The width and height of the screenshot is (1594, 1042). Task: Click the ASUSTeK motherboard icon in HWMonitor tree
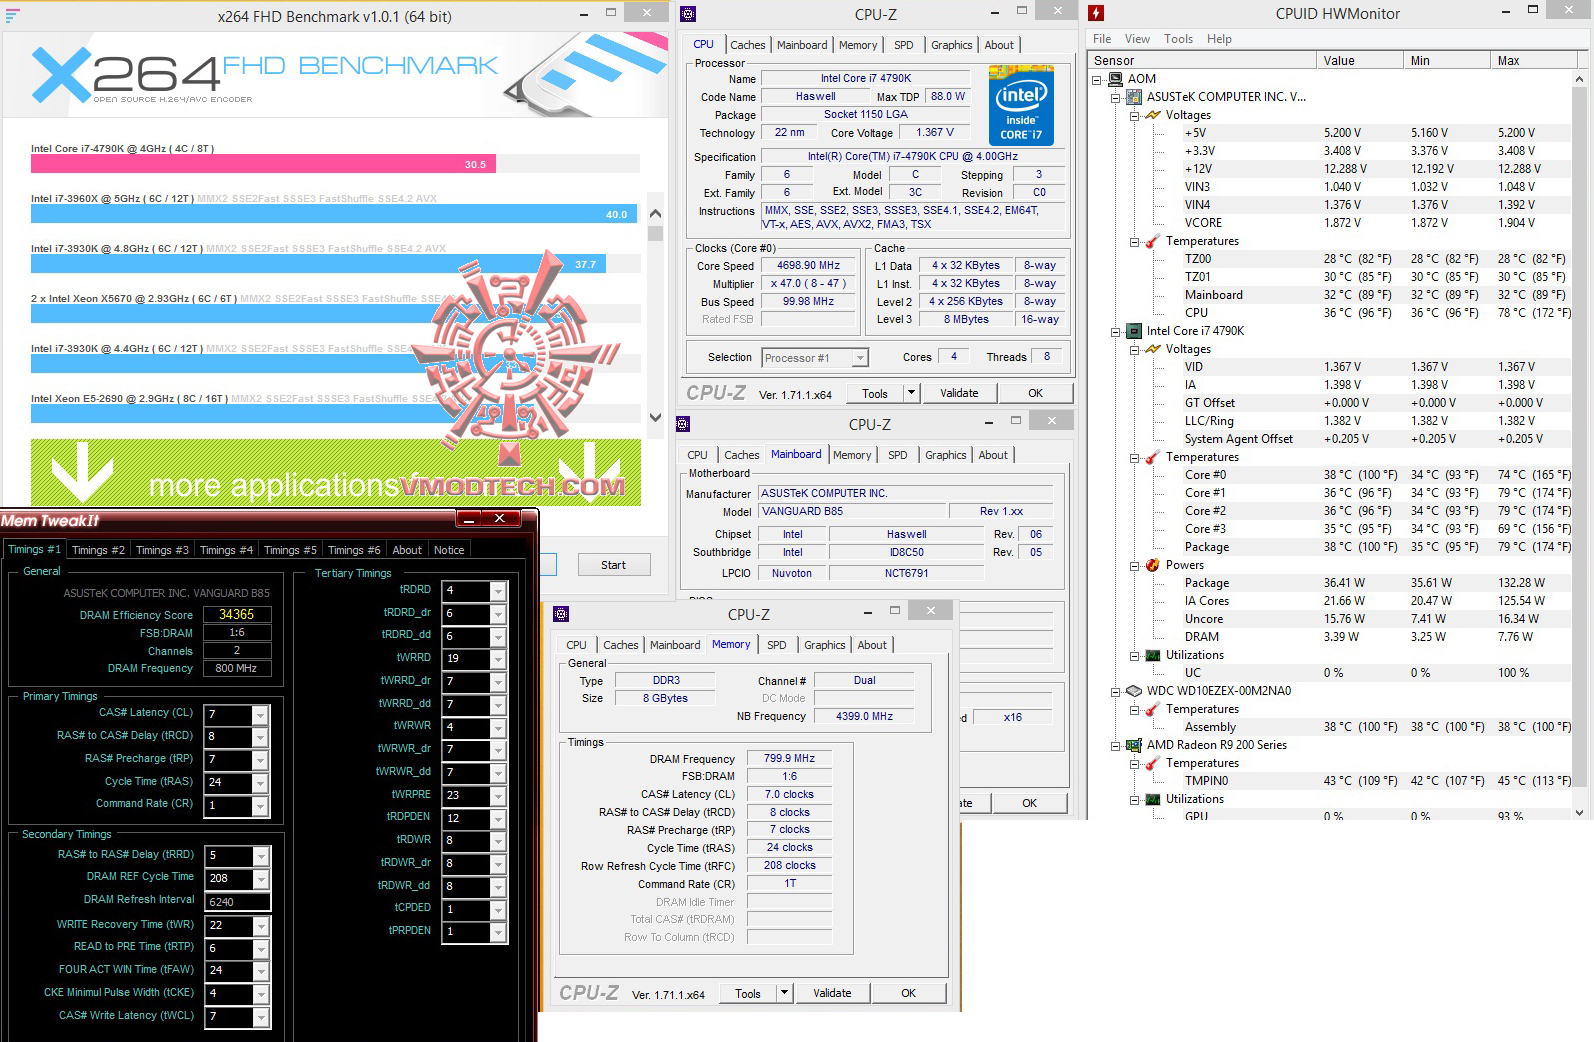[1134, 97]
